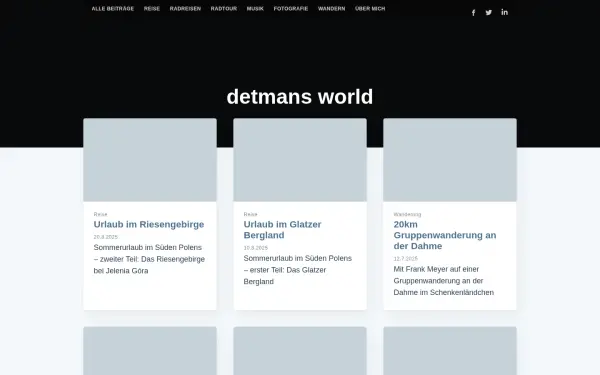This screenshot has width=600, height=375.
Task: Click the date 12.7.2025
Action: point(406,259)
